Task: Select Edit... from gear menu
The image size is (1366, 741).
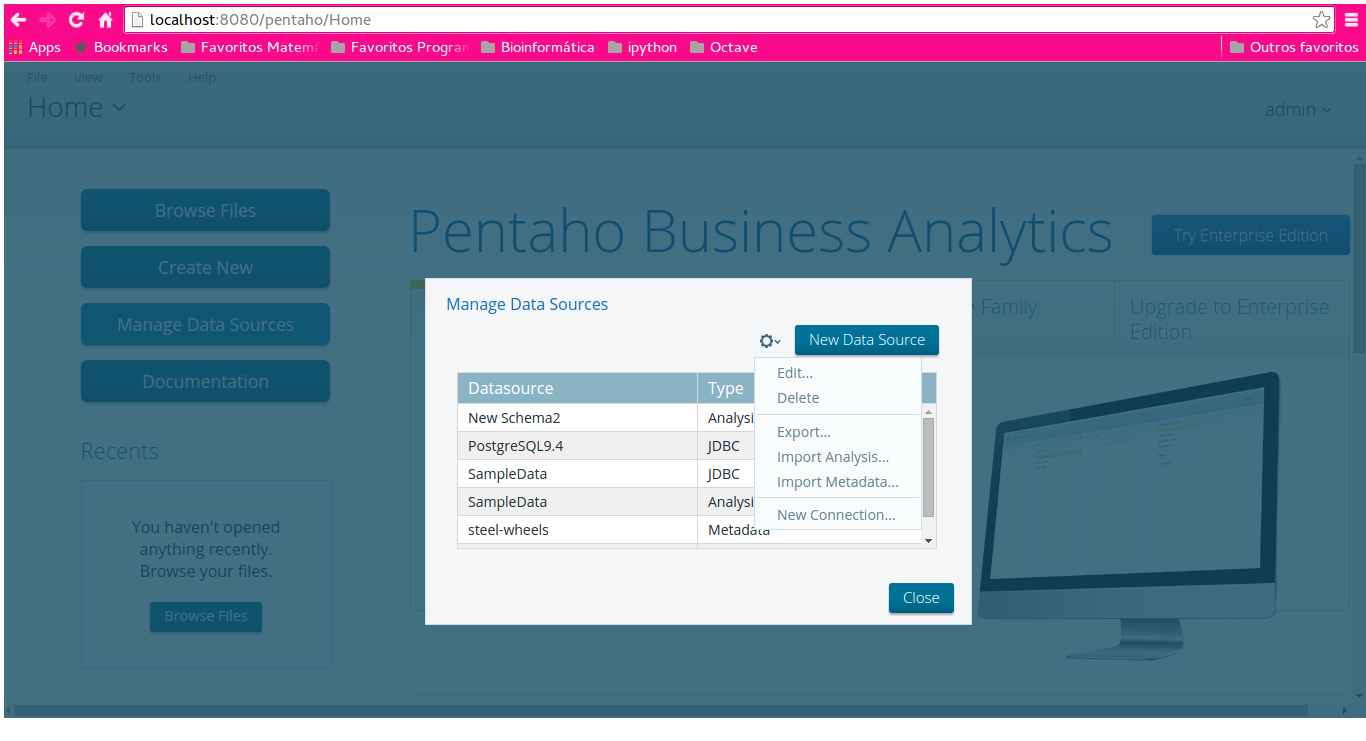Action: (x=795, y=373)
